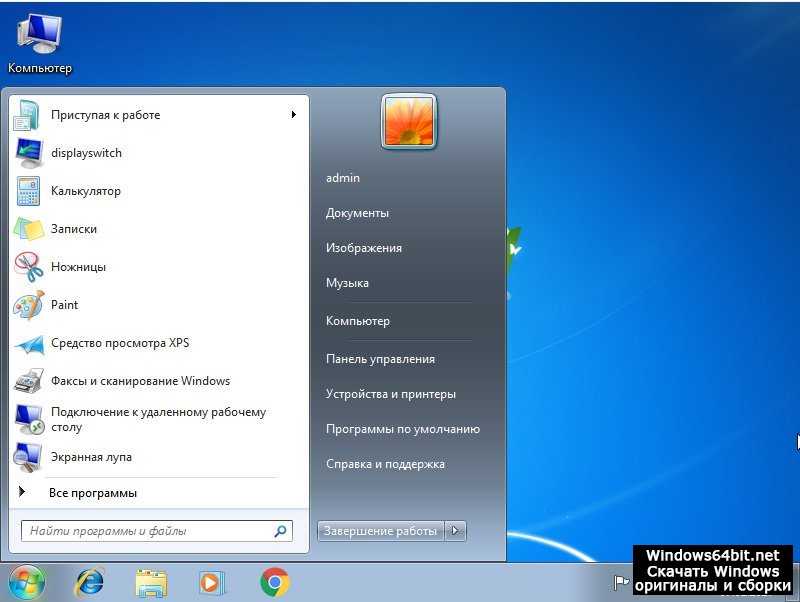Expand Все программы list

(92, 493)
